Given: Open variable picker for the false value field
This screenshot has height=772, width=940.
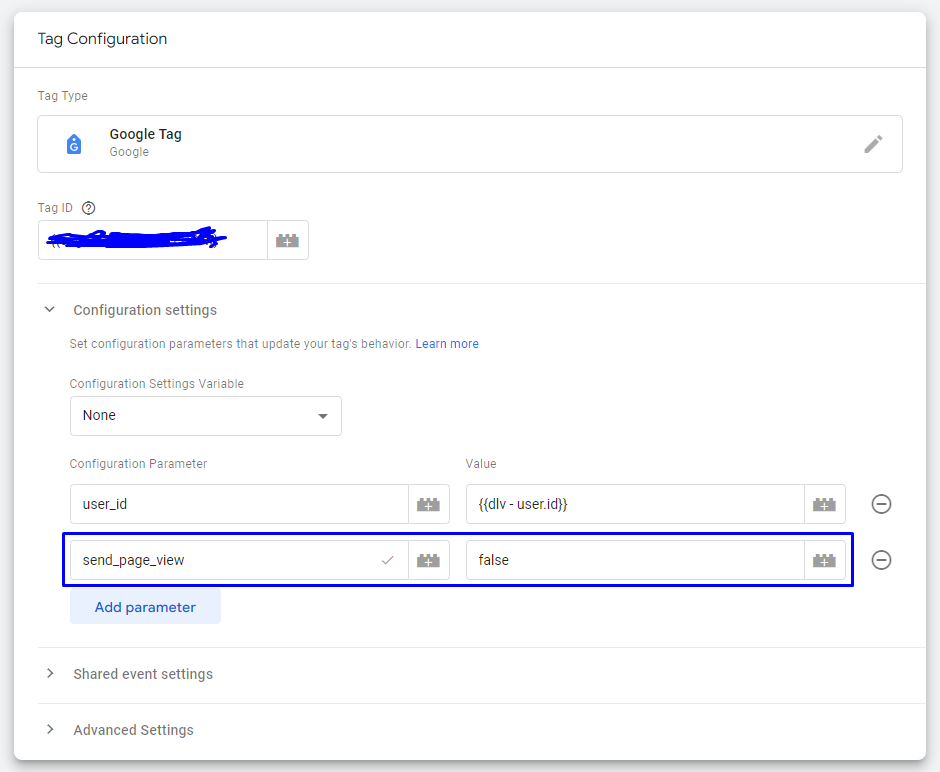Looking at the screenshot, I should [824, 560].
